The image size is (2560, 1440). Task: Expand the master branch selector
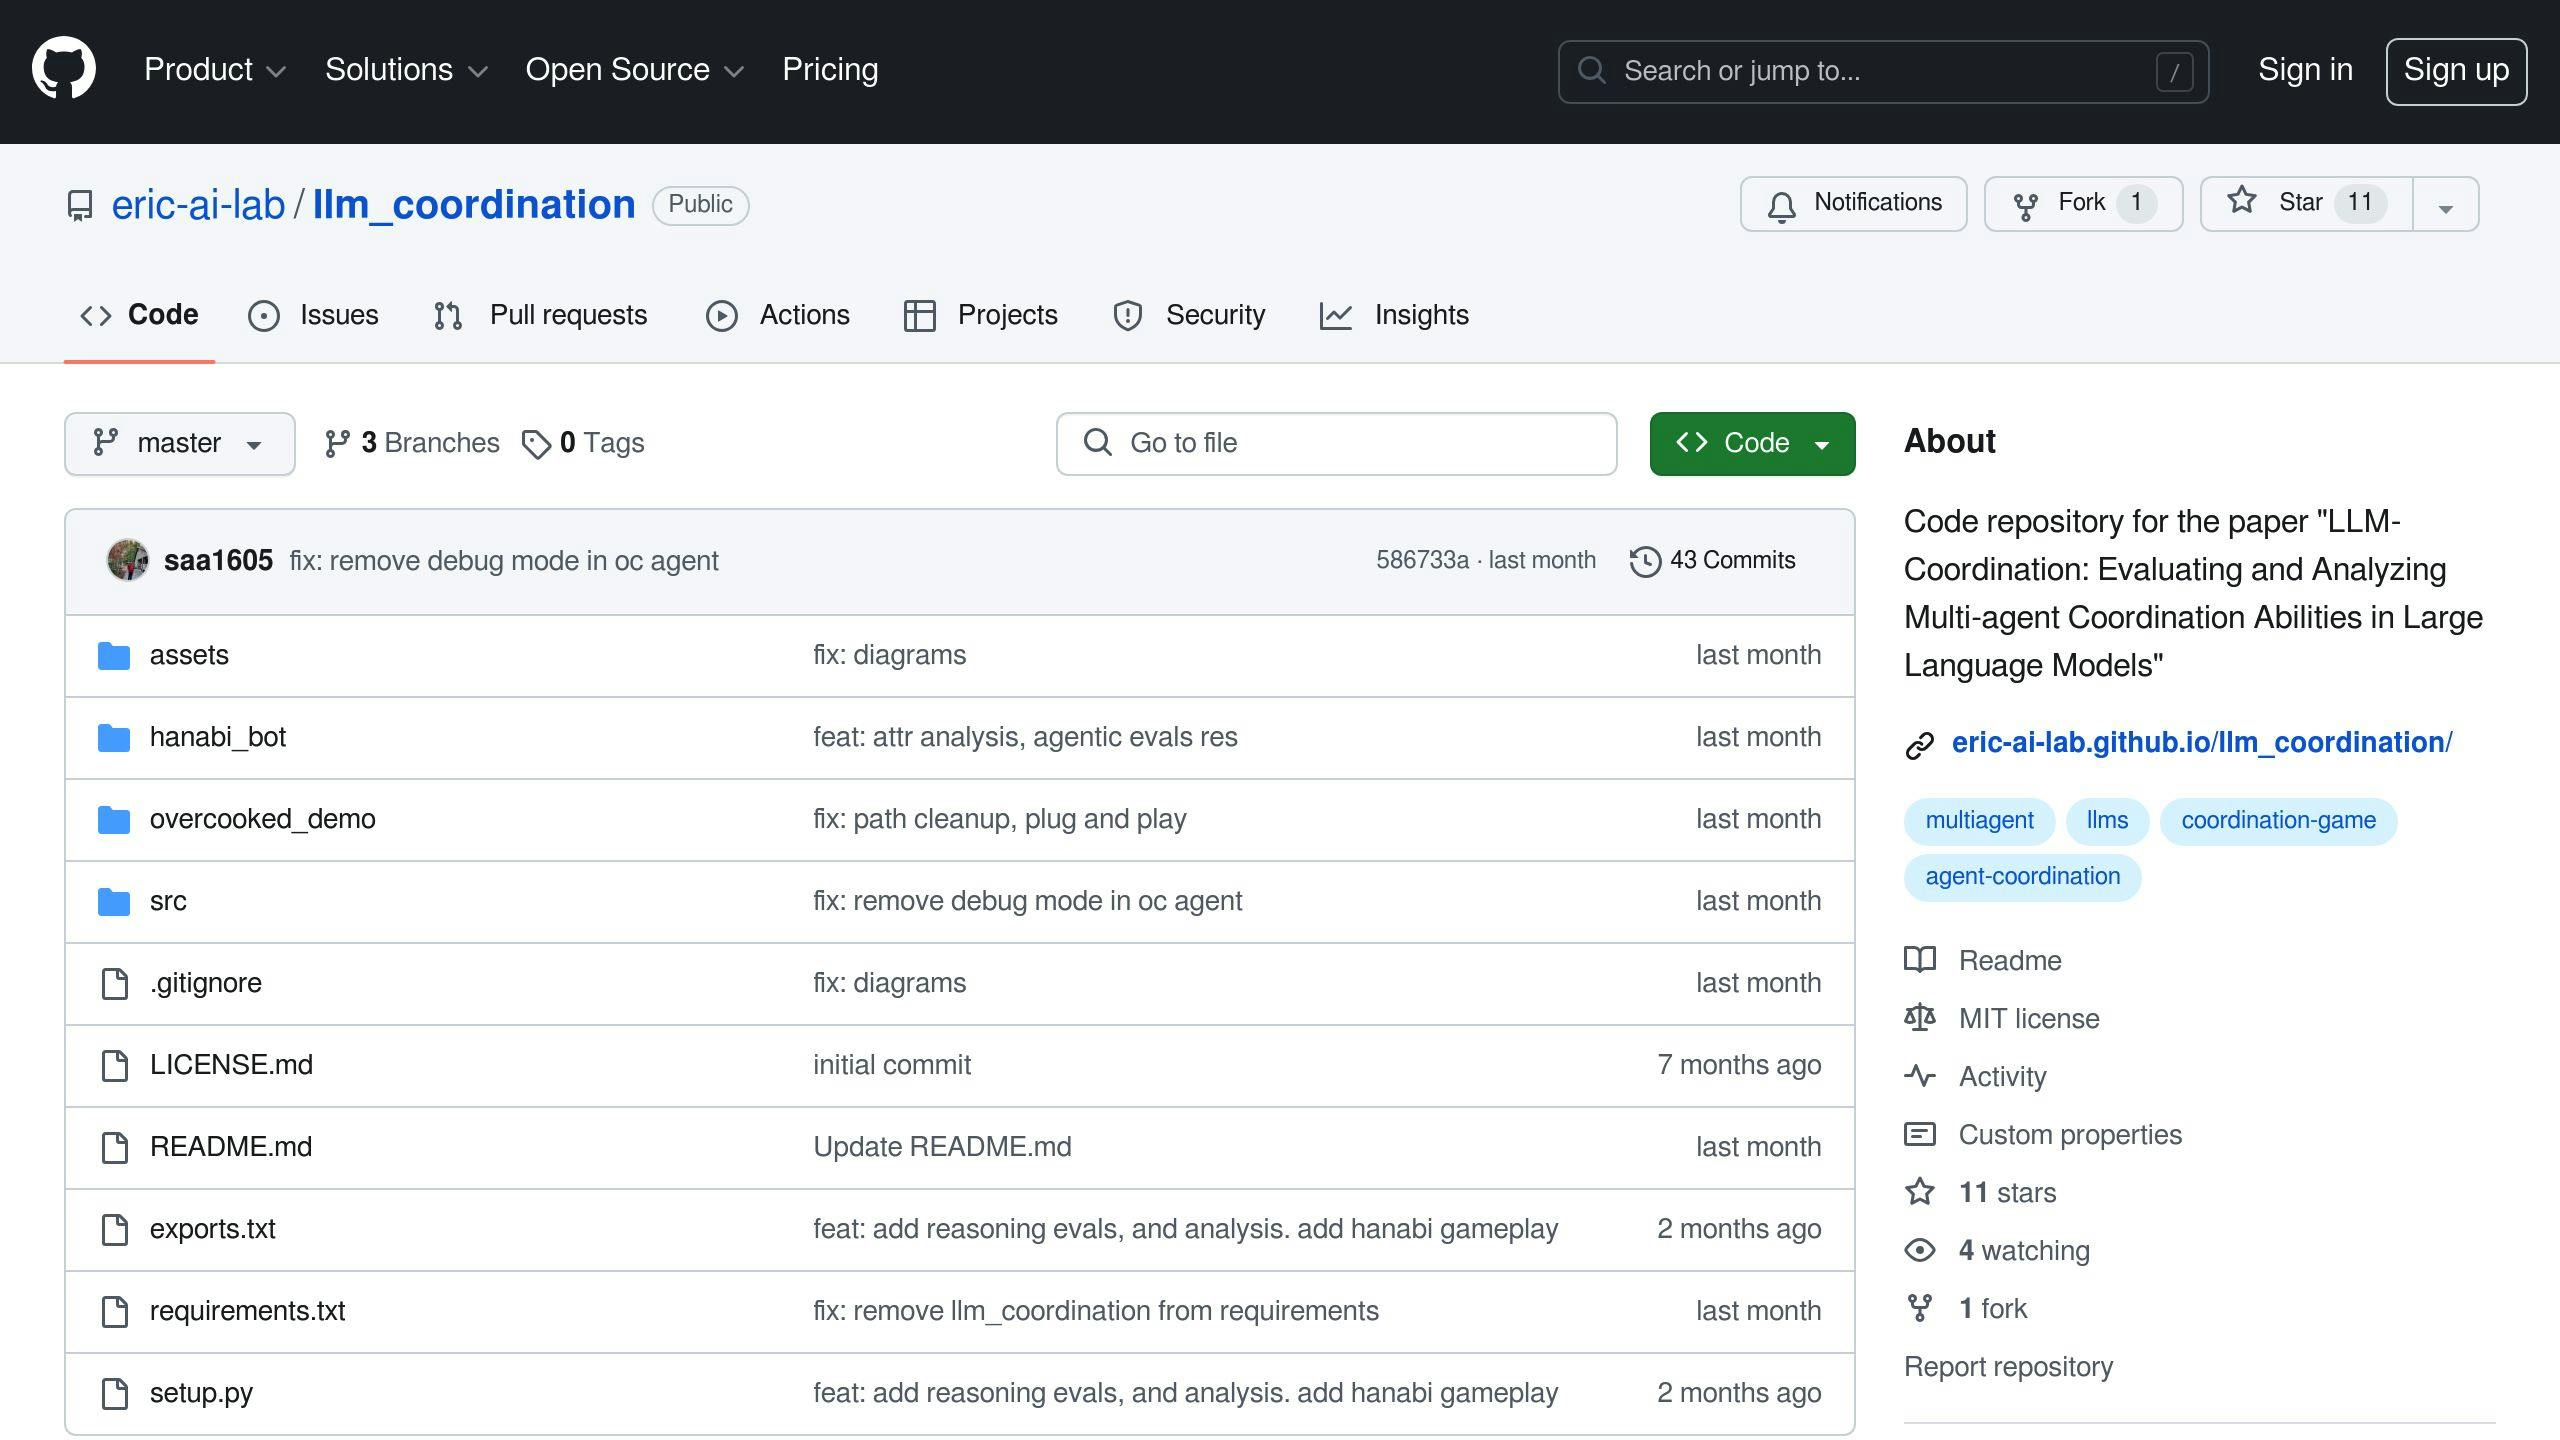click(x=179, y=443)
